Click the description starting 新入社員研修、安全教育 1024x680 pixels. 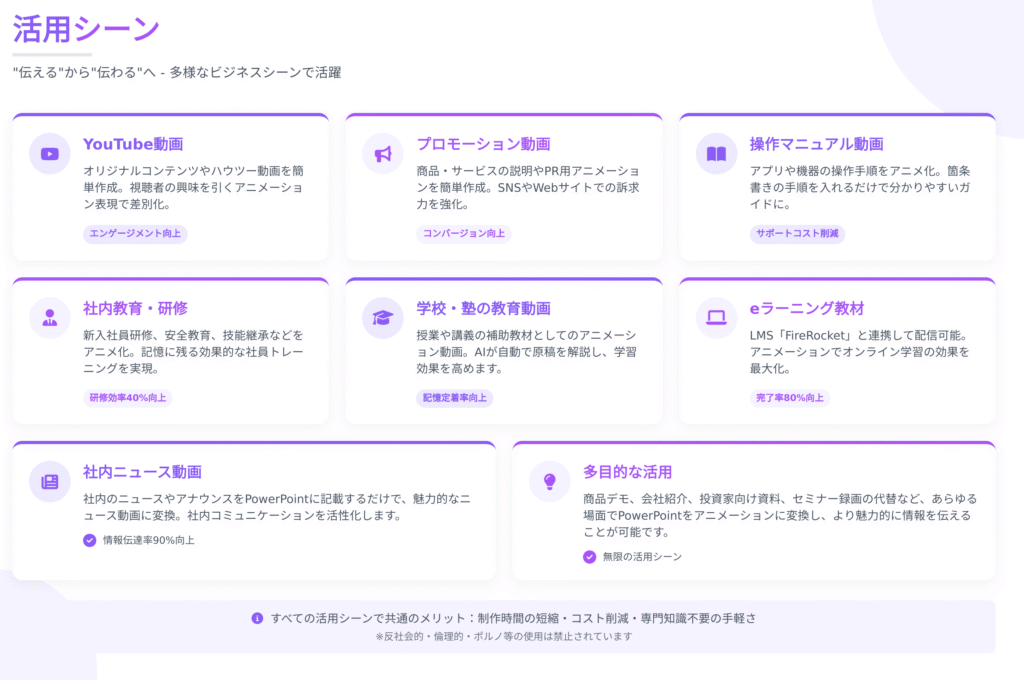point(193,351)
